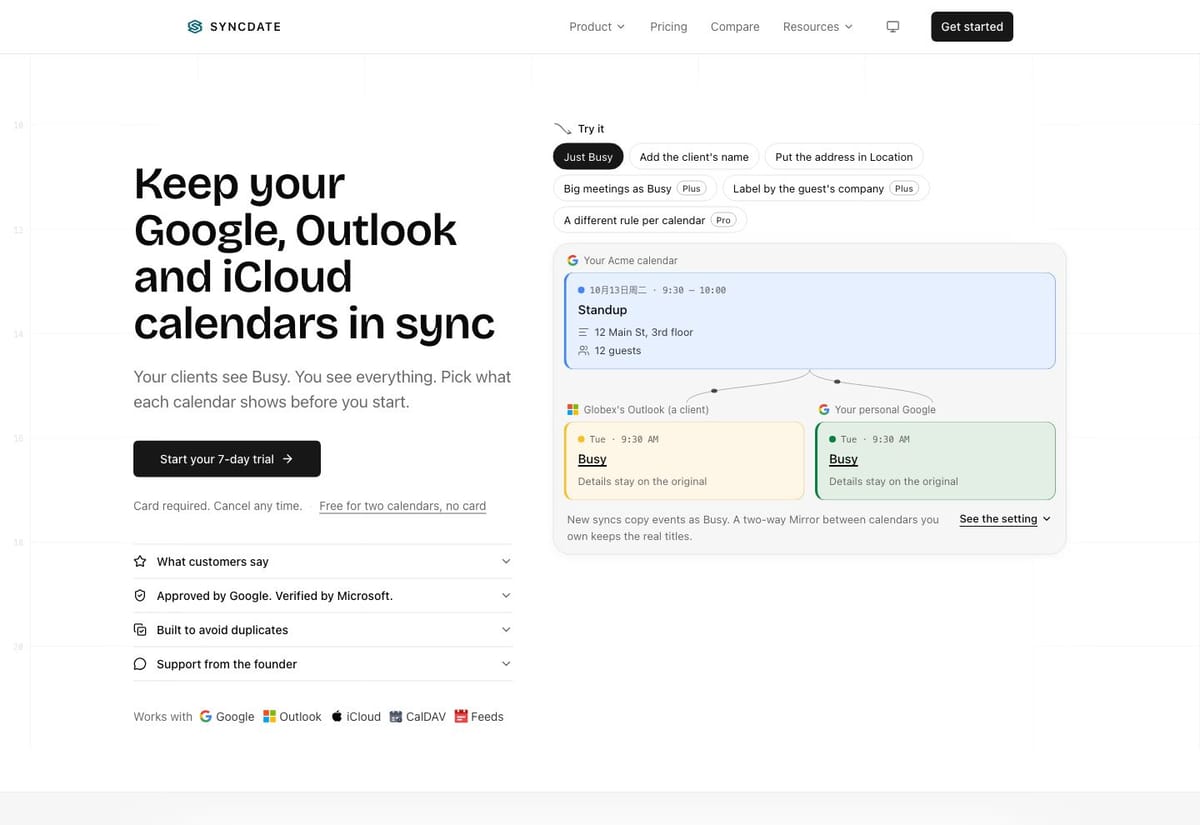Viewport: 1200px width, 825px height.
Task: Click the chat bubble icon beside Support from the founder
Action: [140, 664]
